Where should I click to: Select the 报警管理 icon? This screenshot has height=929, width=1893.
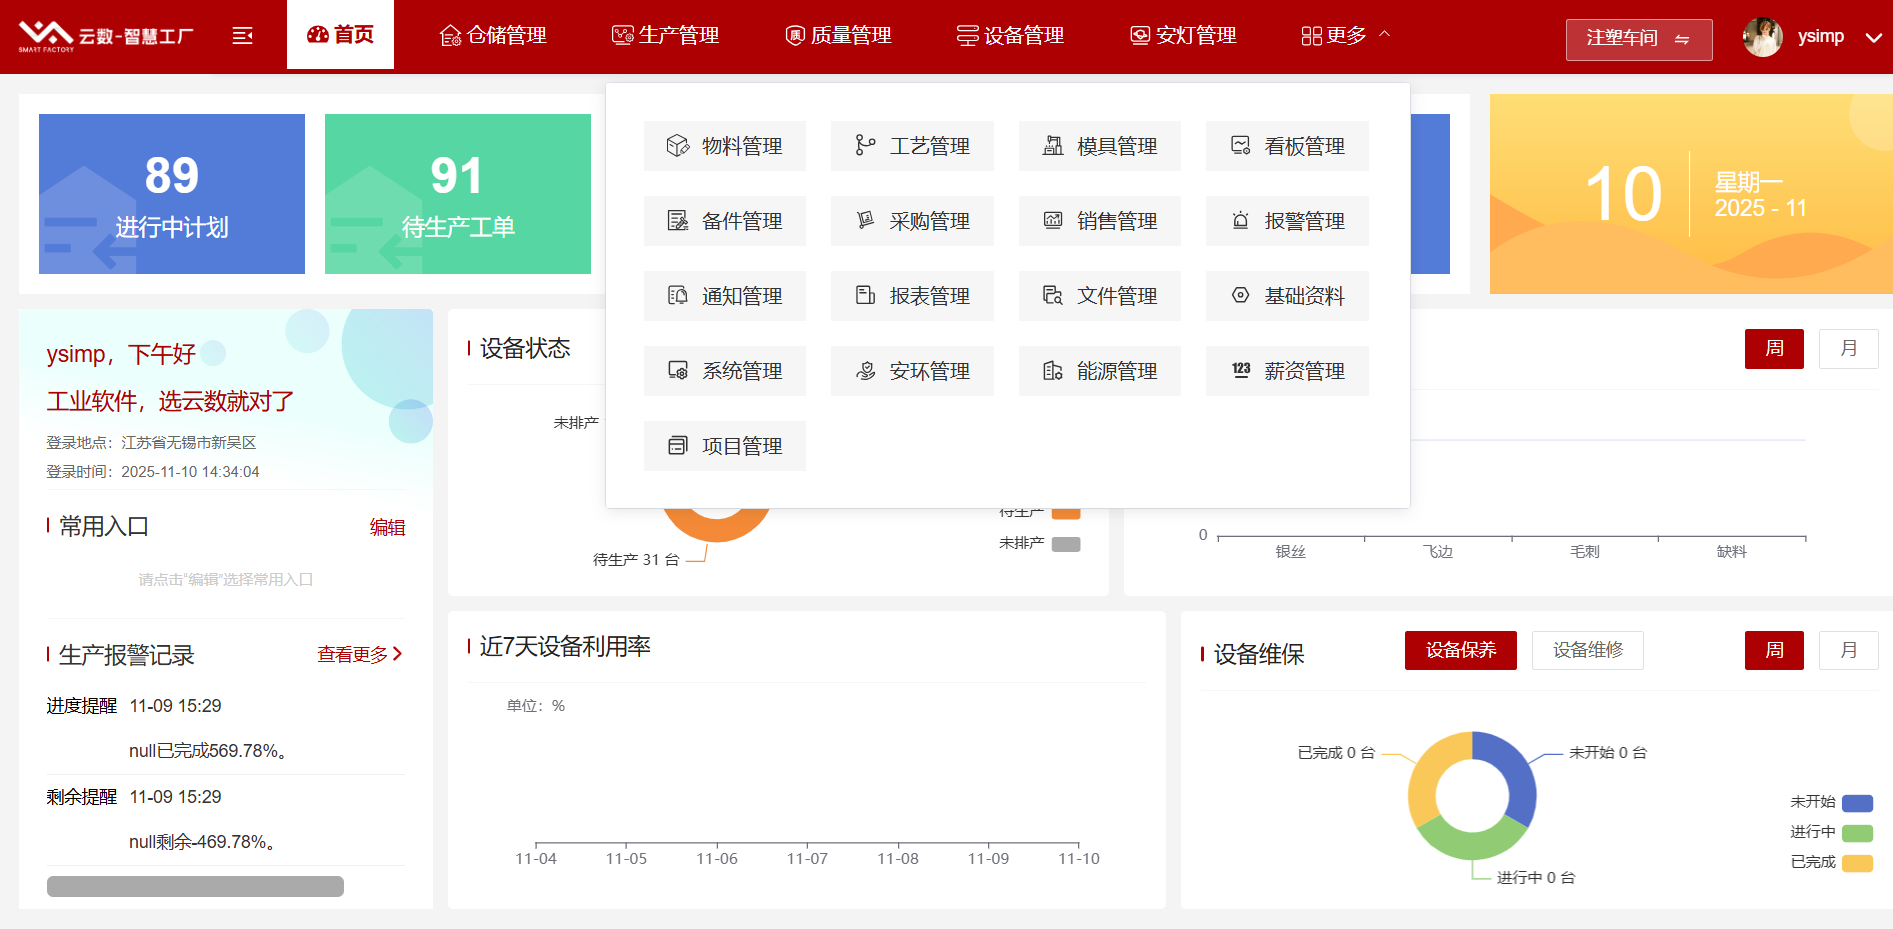coord(1287,221)
